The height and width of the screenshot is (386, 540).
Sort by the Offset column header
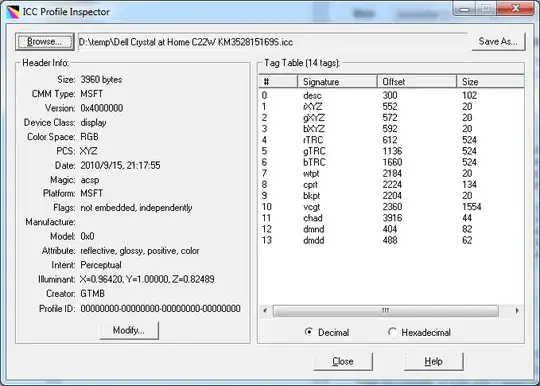click(417, 82)
